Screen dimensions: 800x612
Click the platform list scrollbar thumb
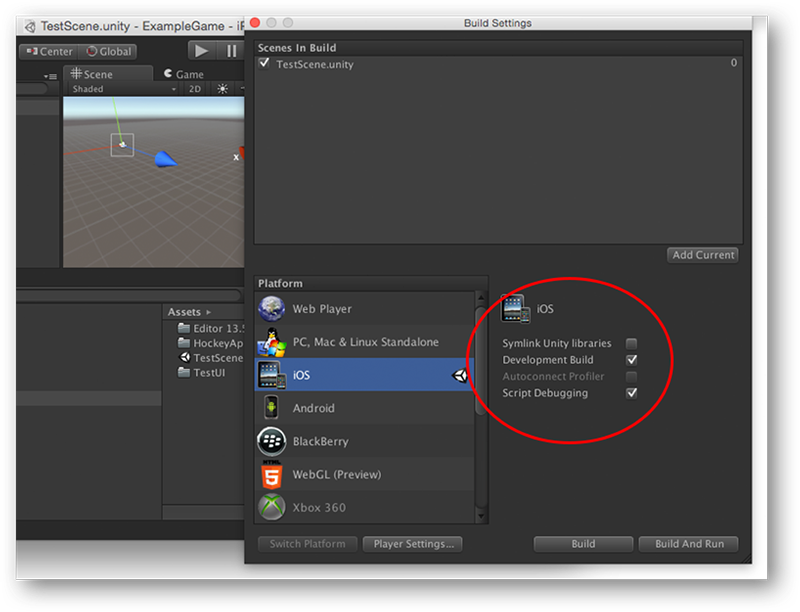(480, 361)
